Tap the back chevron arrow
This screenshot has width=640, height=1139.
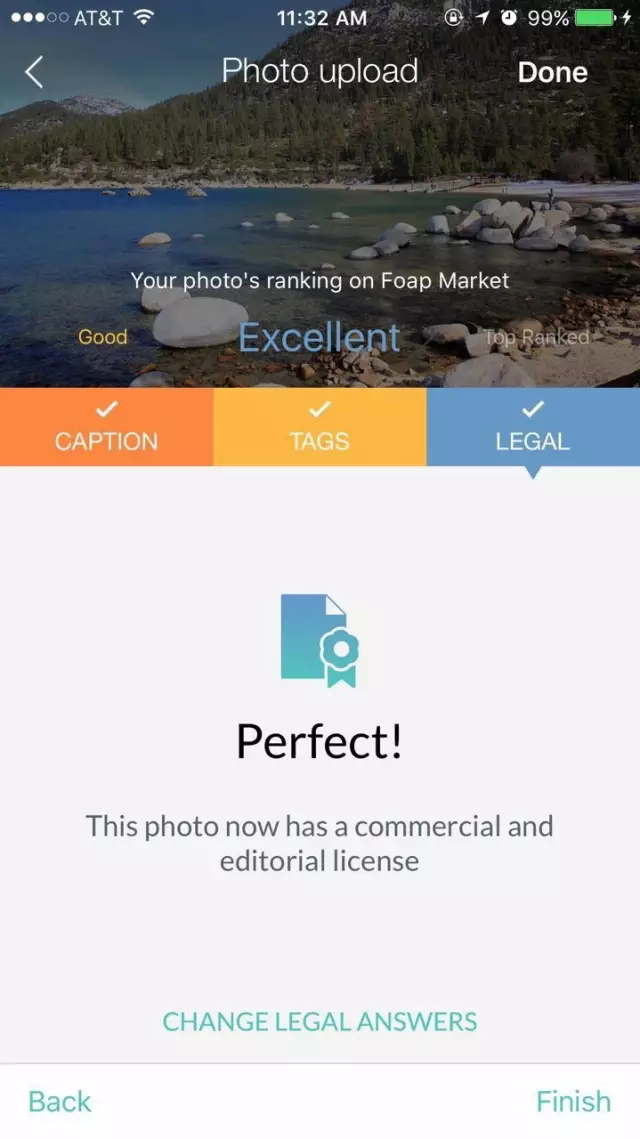pos(34,72)
